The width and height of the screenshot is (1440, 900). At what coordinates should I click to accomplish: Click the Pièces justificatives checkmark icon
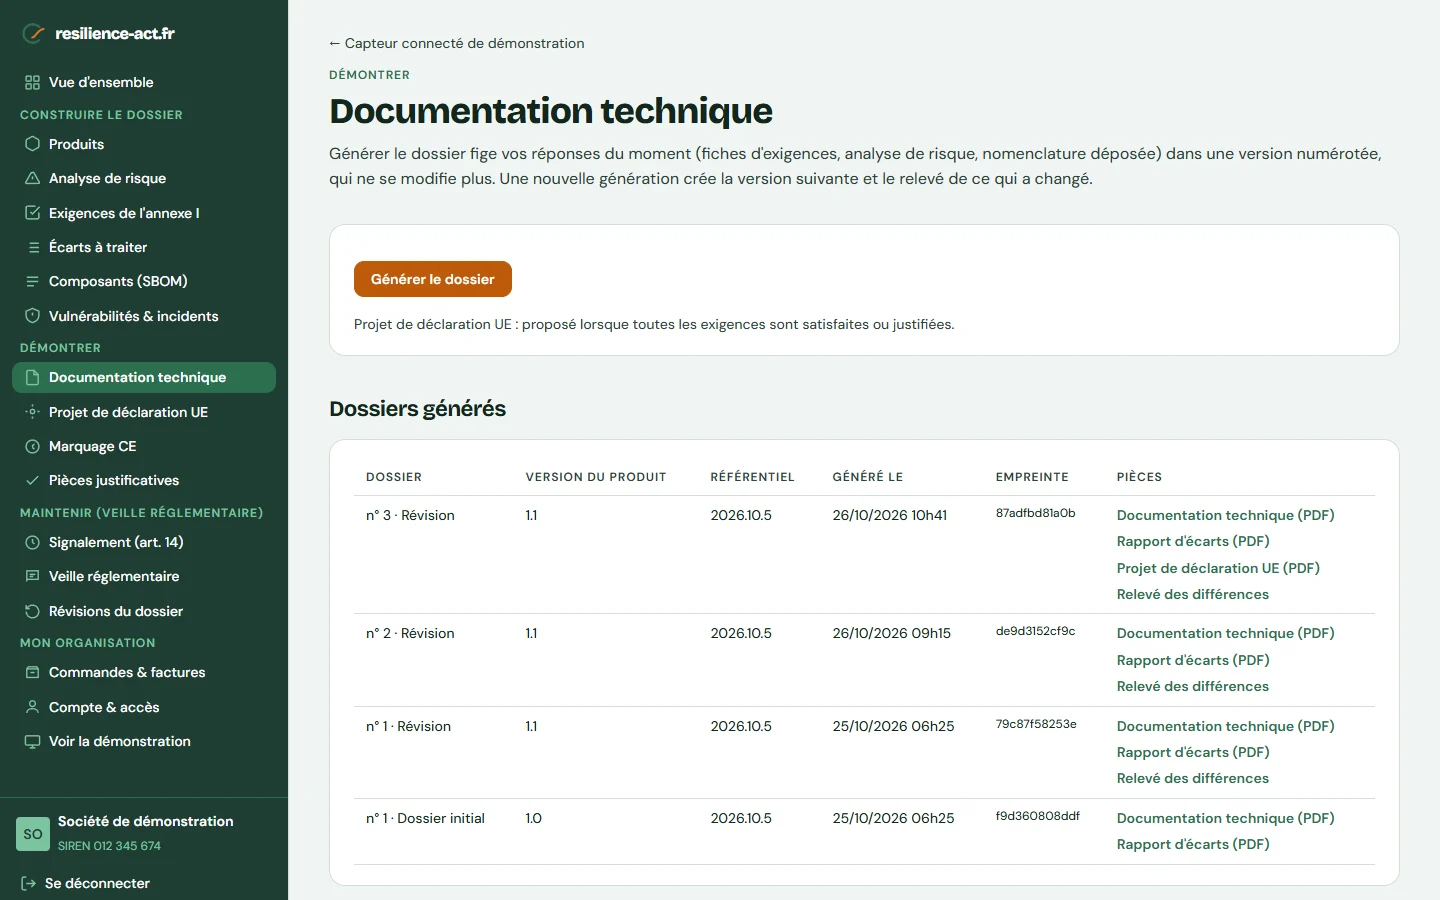[32, 480]
